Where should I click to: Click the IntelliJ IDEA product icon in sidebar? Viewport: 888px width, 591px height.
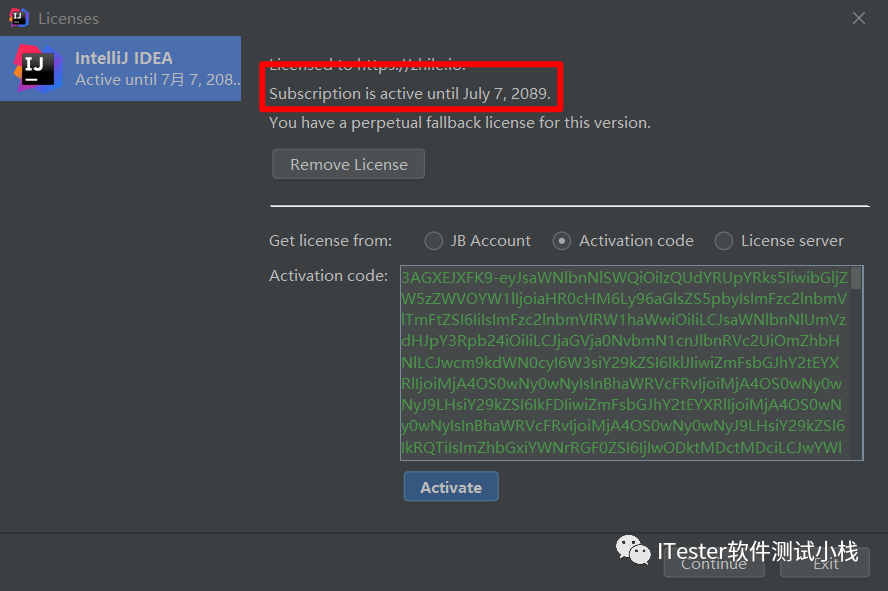click(39, 68)
